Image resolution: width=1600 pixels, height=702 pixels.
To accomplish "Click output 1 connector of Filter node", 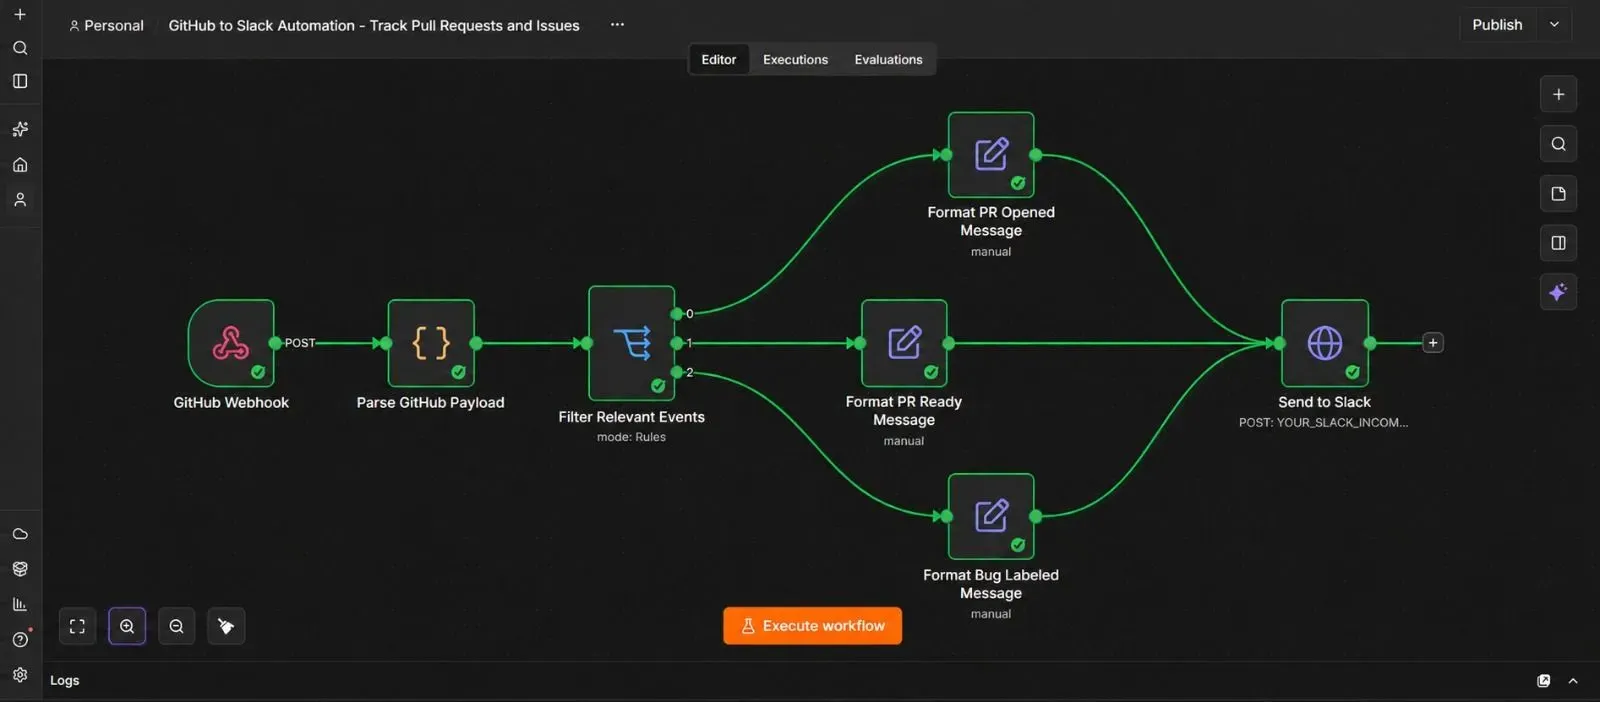I will click(x=677, y=343).
